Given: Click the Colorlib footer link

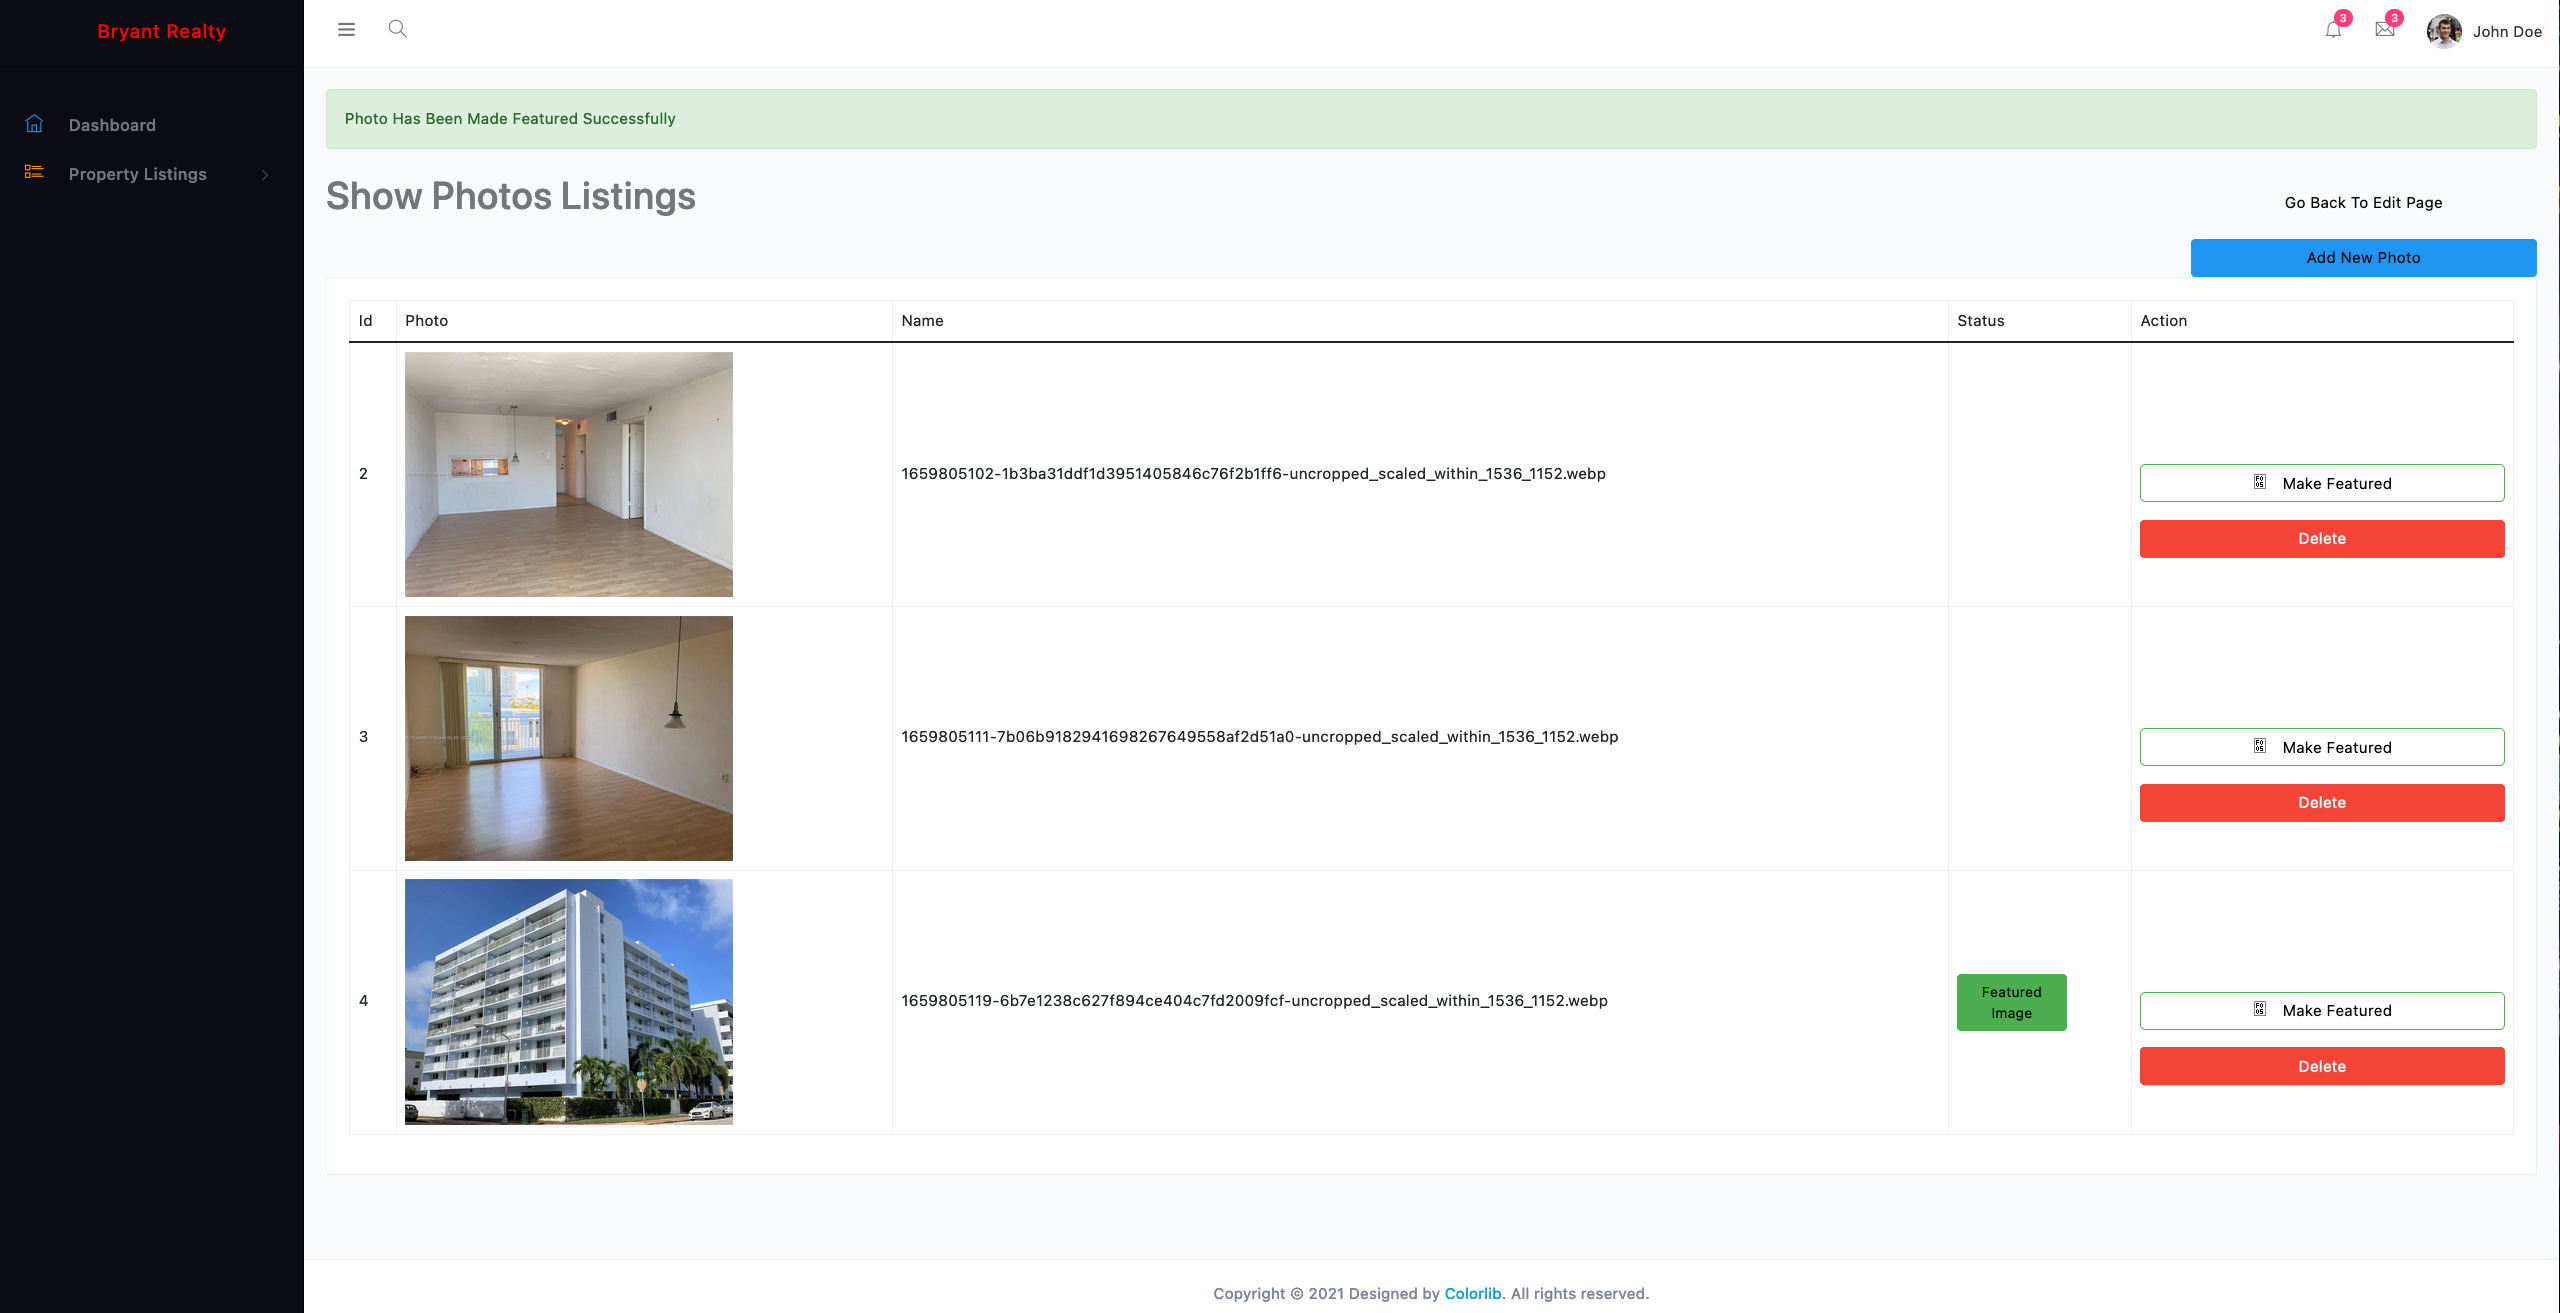Looking at the screenshot, I should 1472,1293.
